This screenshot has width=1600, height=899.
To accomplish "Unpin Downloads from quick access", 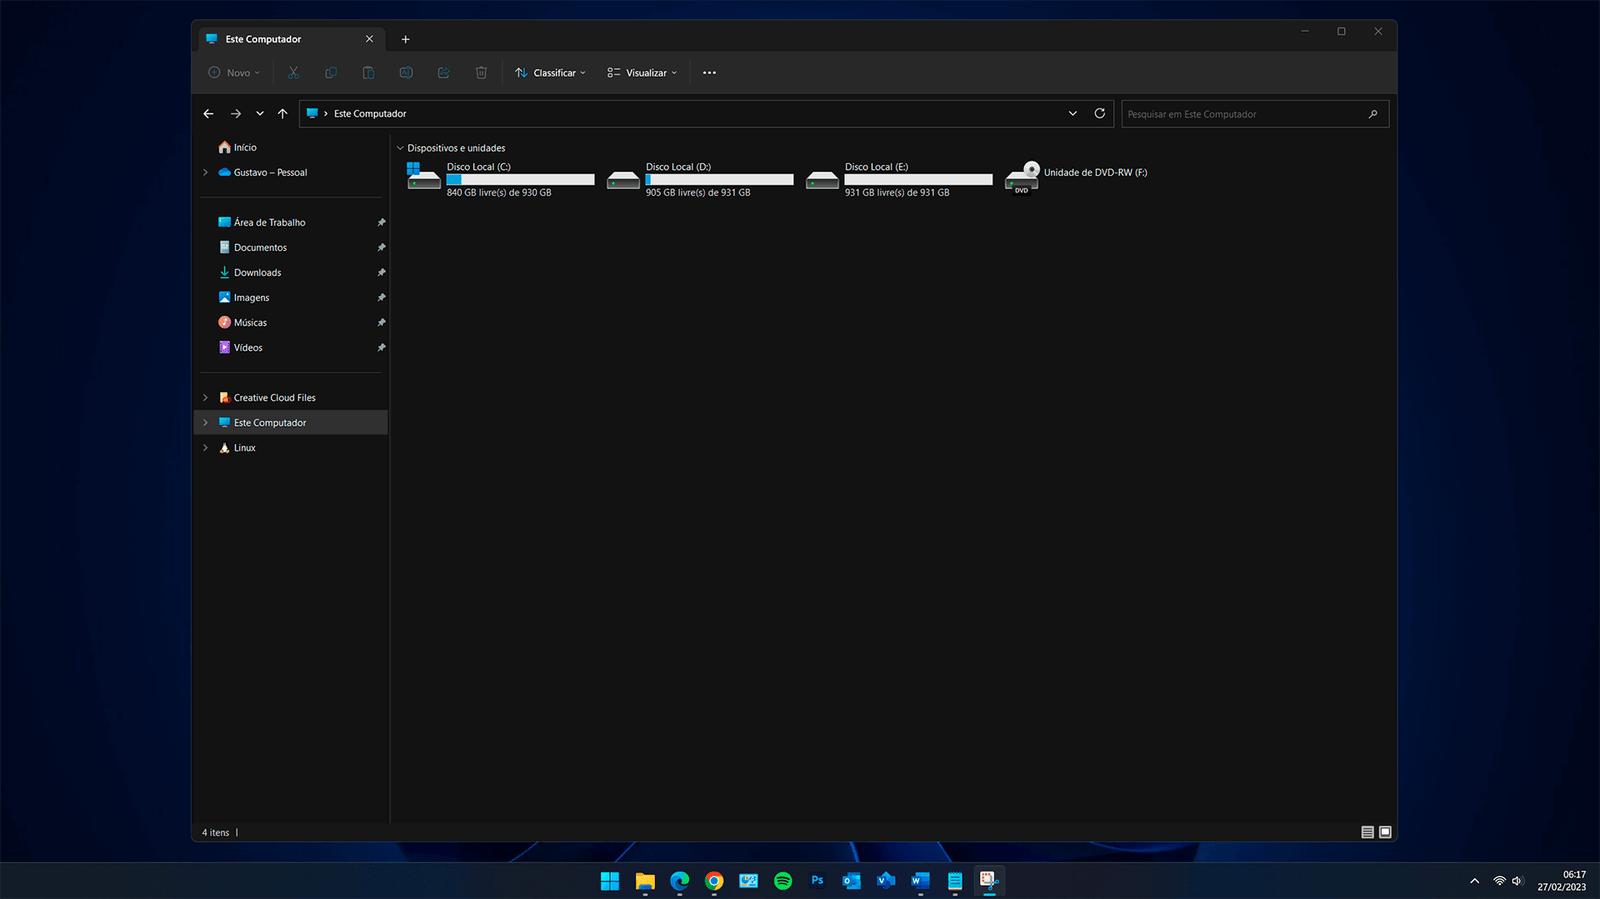I will pyautogui.click(x=381, y=273).
